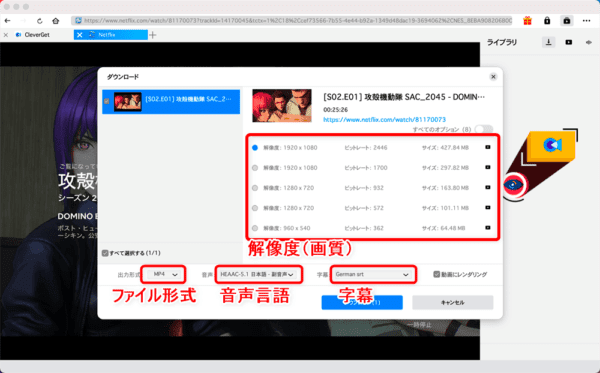Open the three-dot more menu
The height and width of the screenshot is (373, 600).
pyautogui.click(x=586, y=21)
